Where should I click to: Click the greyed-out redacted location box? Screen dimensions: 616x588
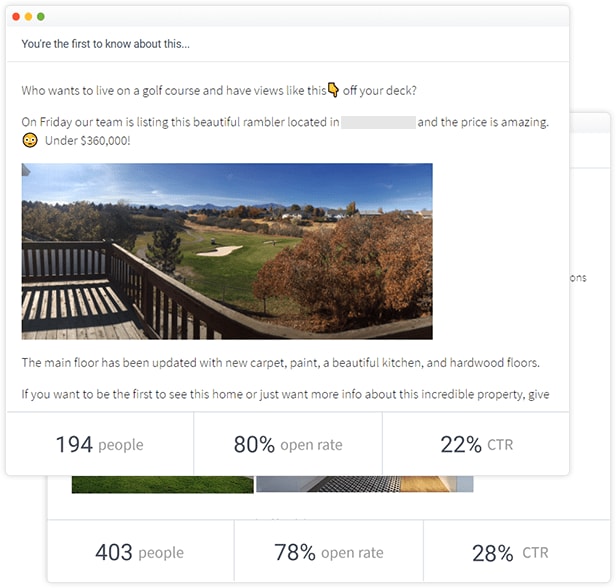378,122
